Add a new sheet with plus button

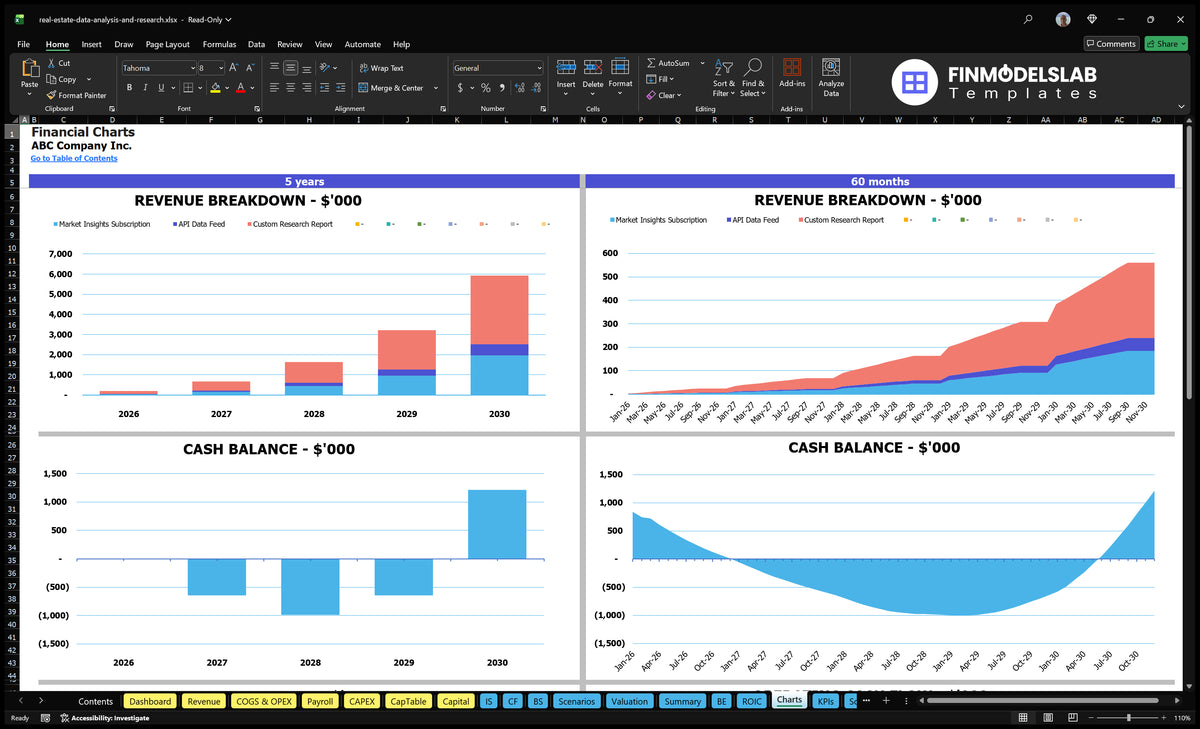pyautogui.click(x=886, y=701)
